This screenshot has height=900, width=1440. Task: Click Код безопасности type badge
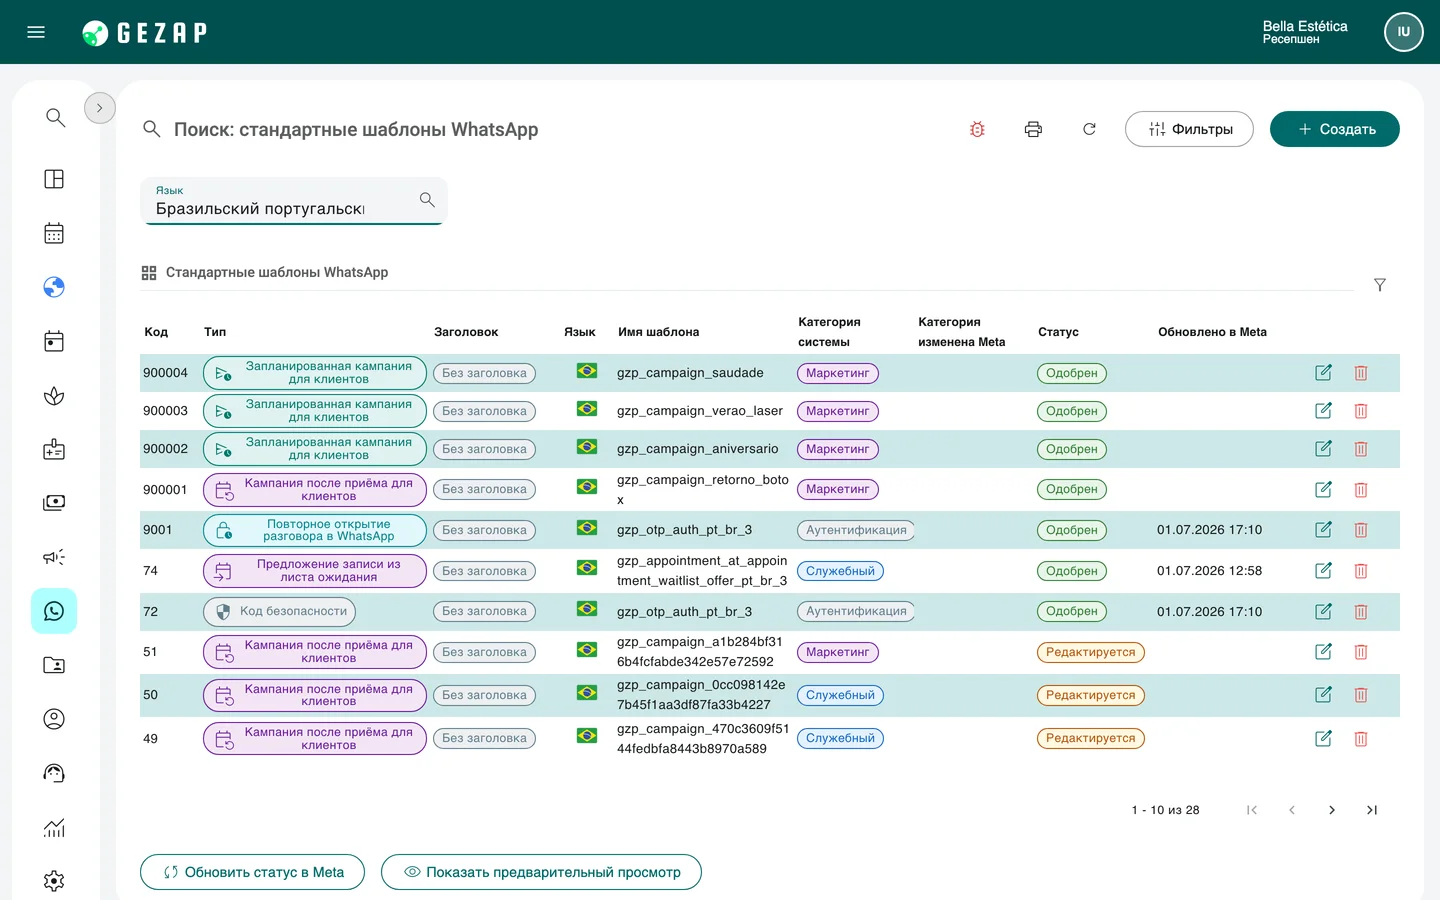280,611
